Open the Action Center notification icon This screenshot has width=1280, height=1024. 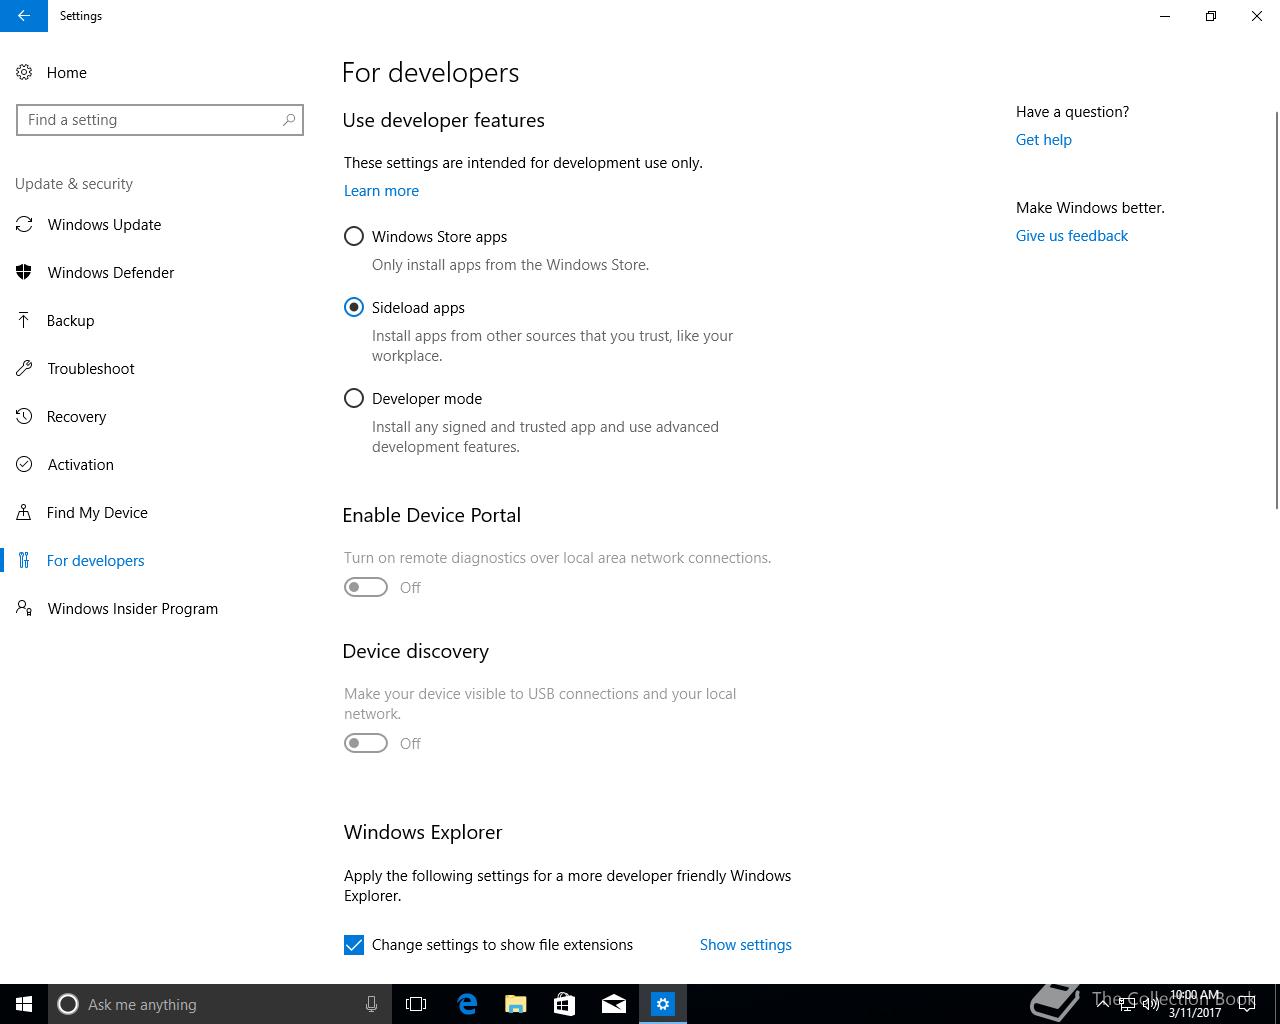tap(1247, 1004)
